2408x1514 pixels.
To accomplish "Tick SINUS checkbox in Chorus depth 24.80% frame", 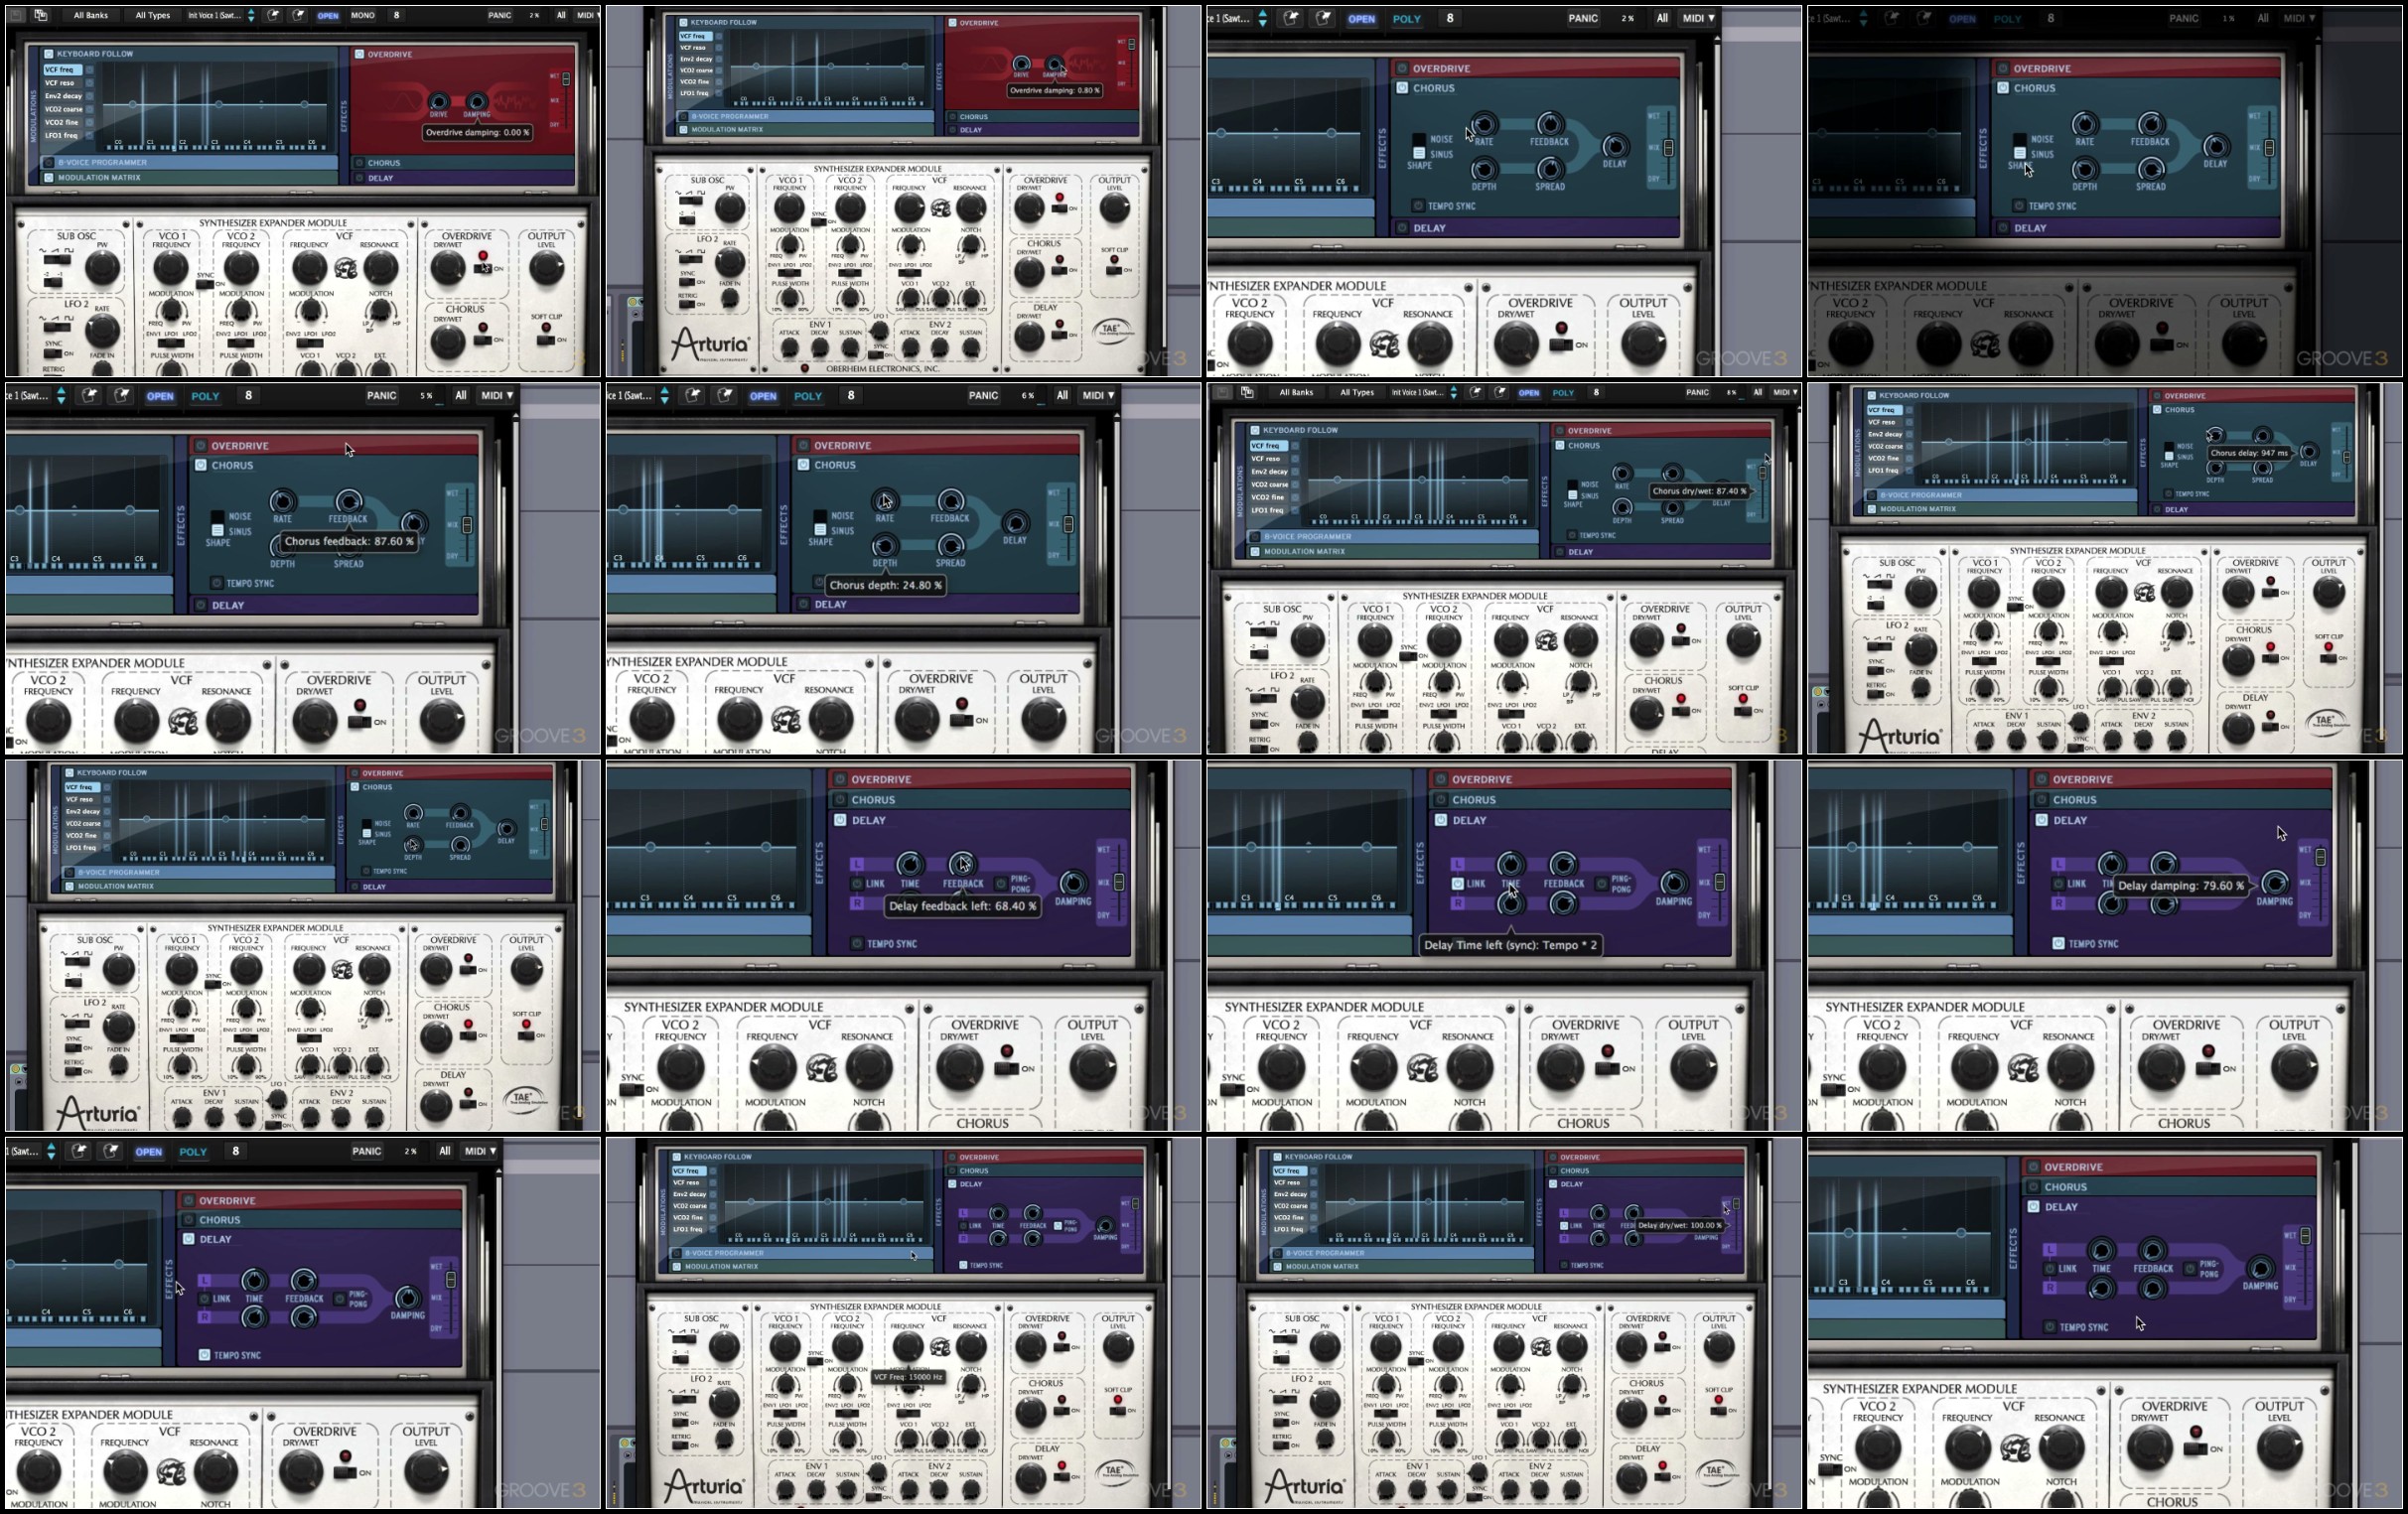I will 820,530.
